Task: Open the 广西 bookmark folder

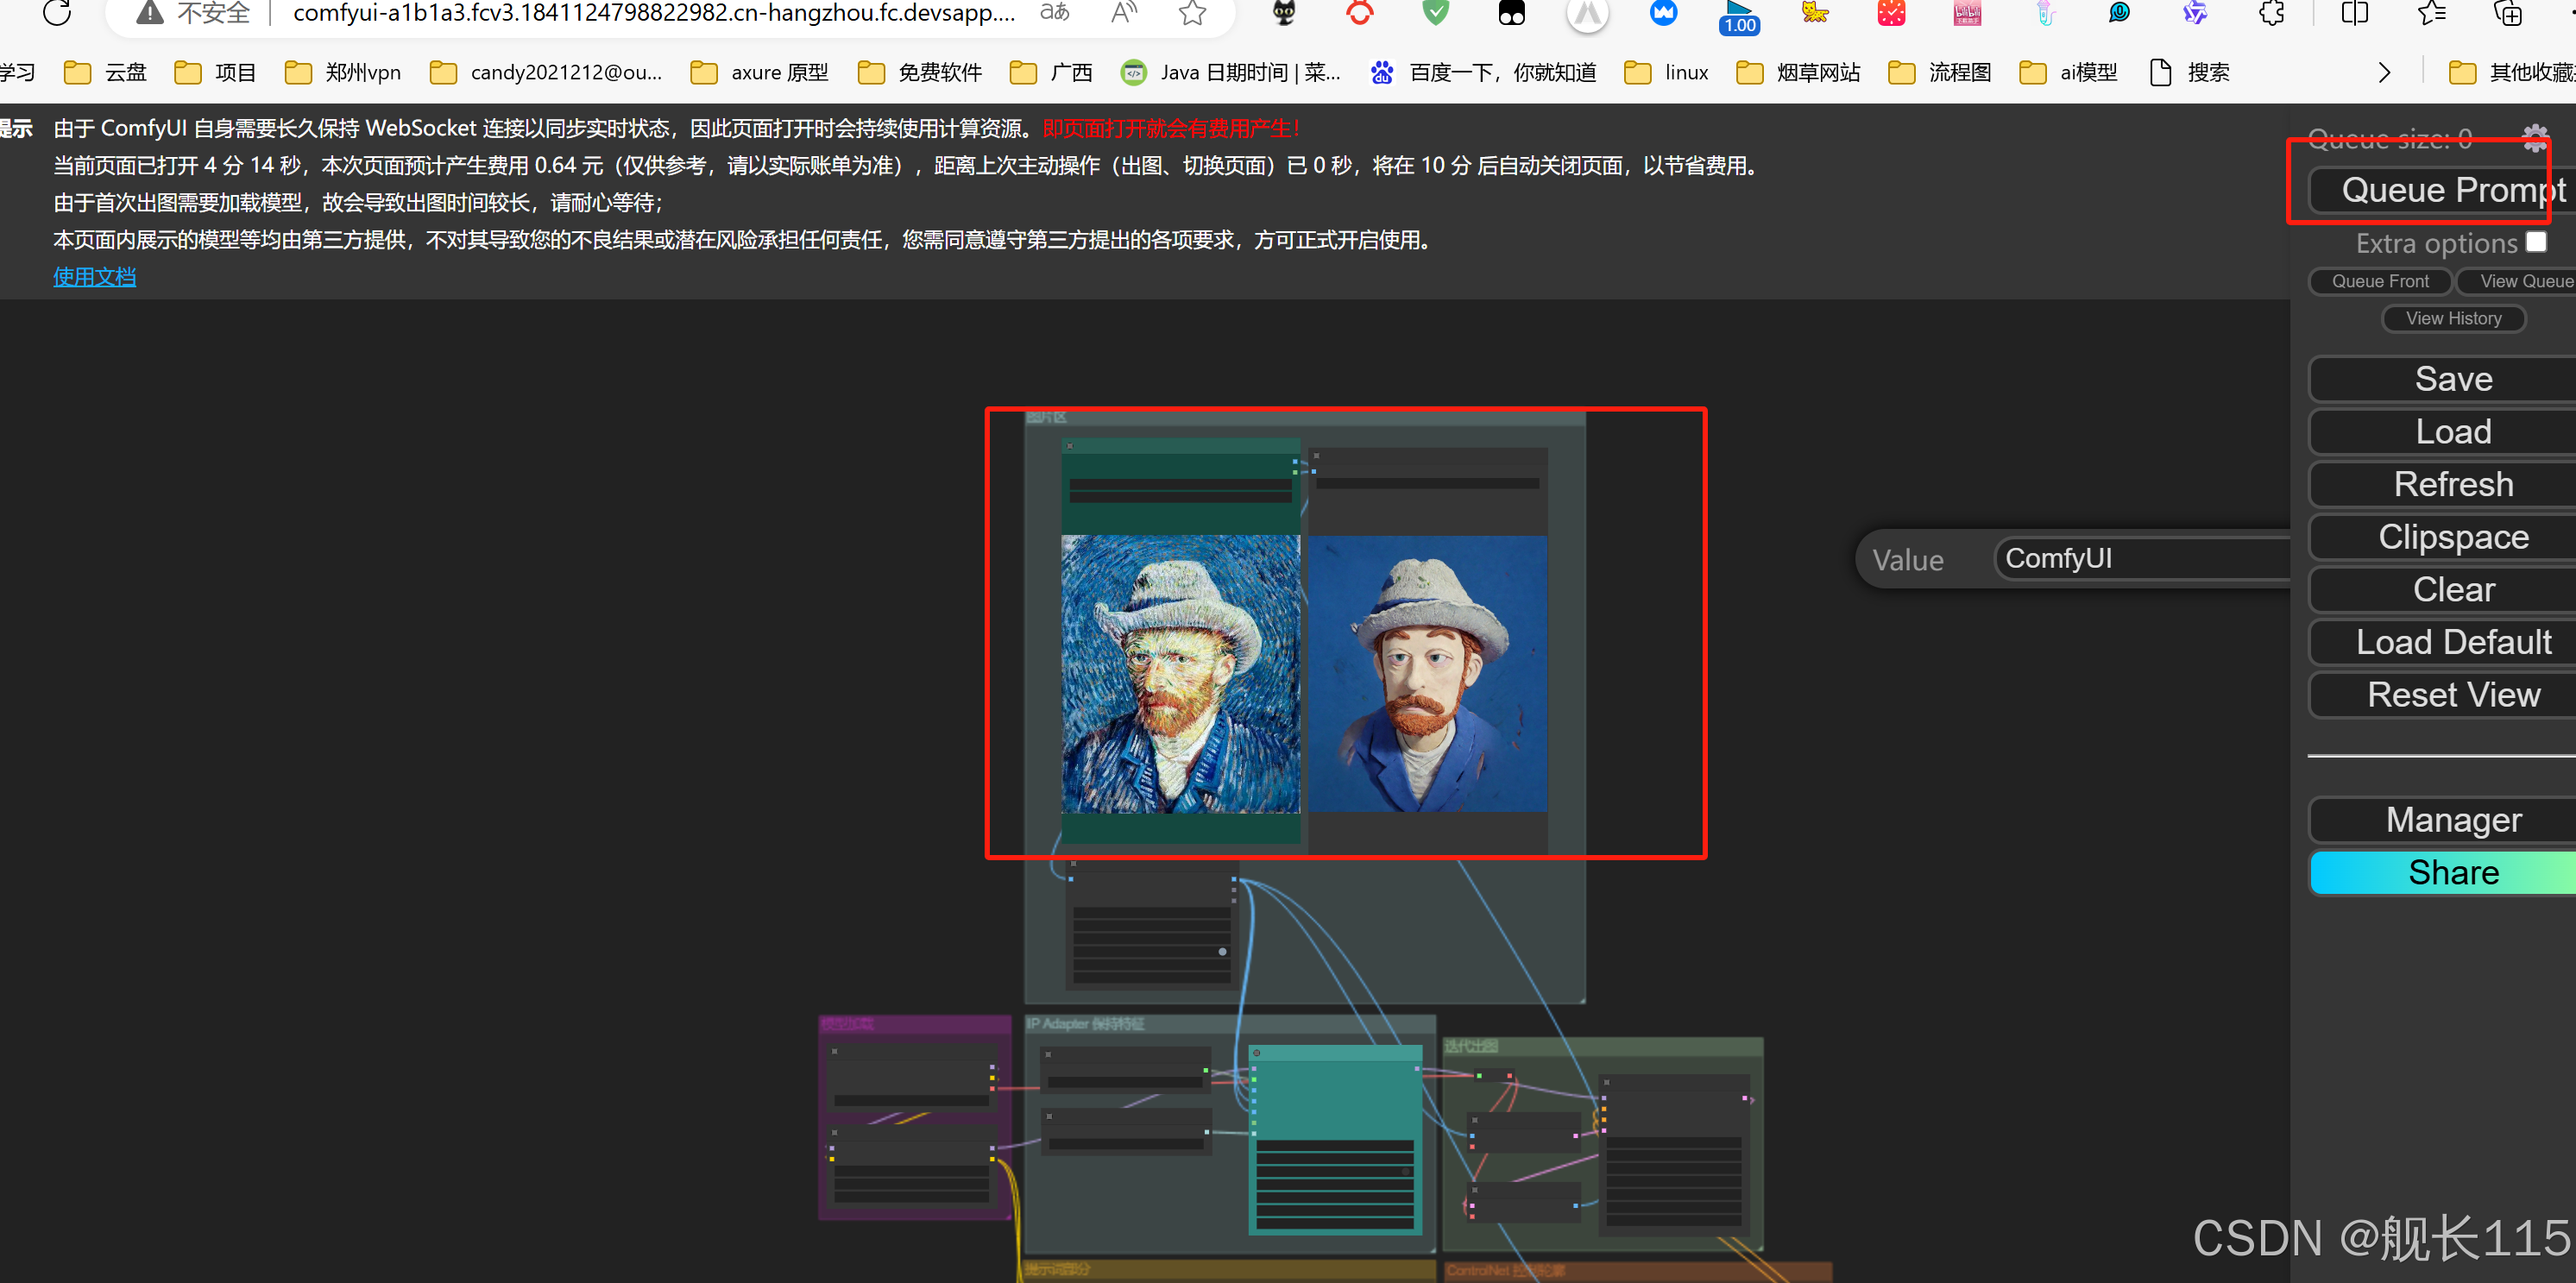Action: [x=1051, y=72]
